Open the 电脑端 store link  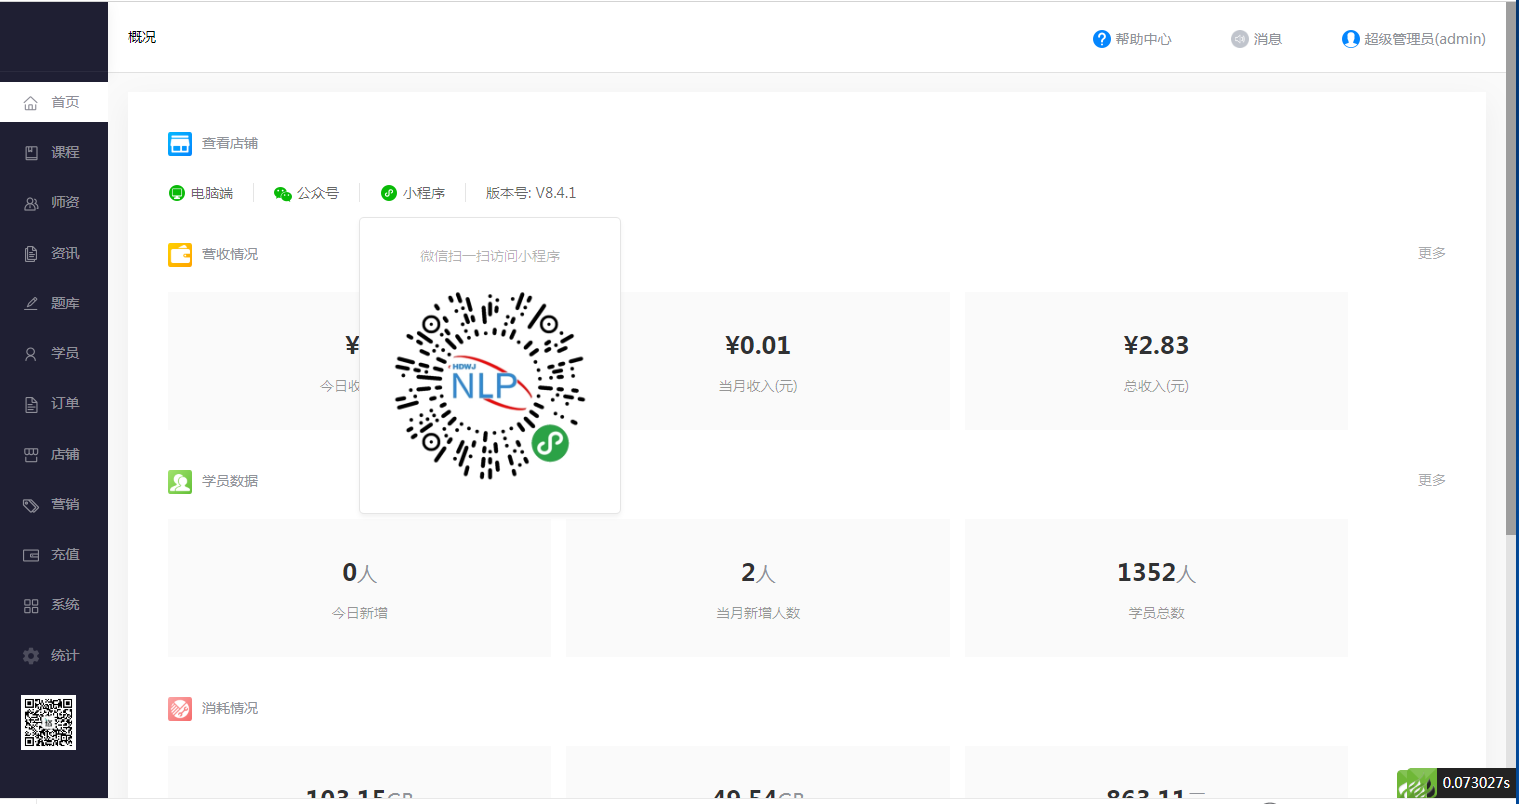pyautogui.click(x=201, y=193)
